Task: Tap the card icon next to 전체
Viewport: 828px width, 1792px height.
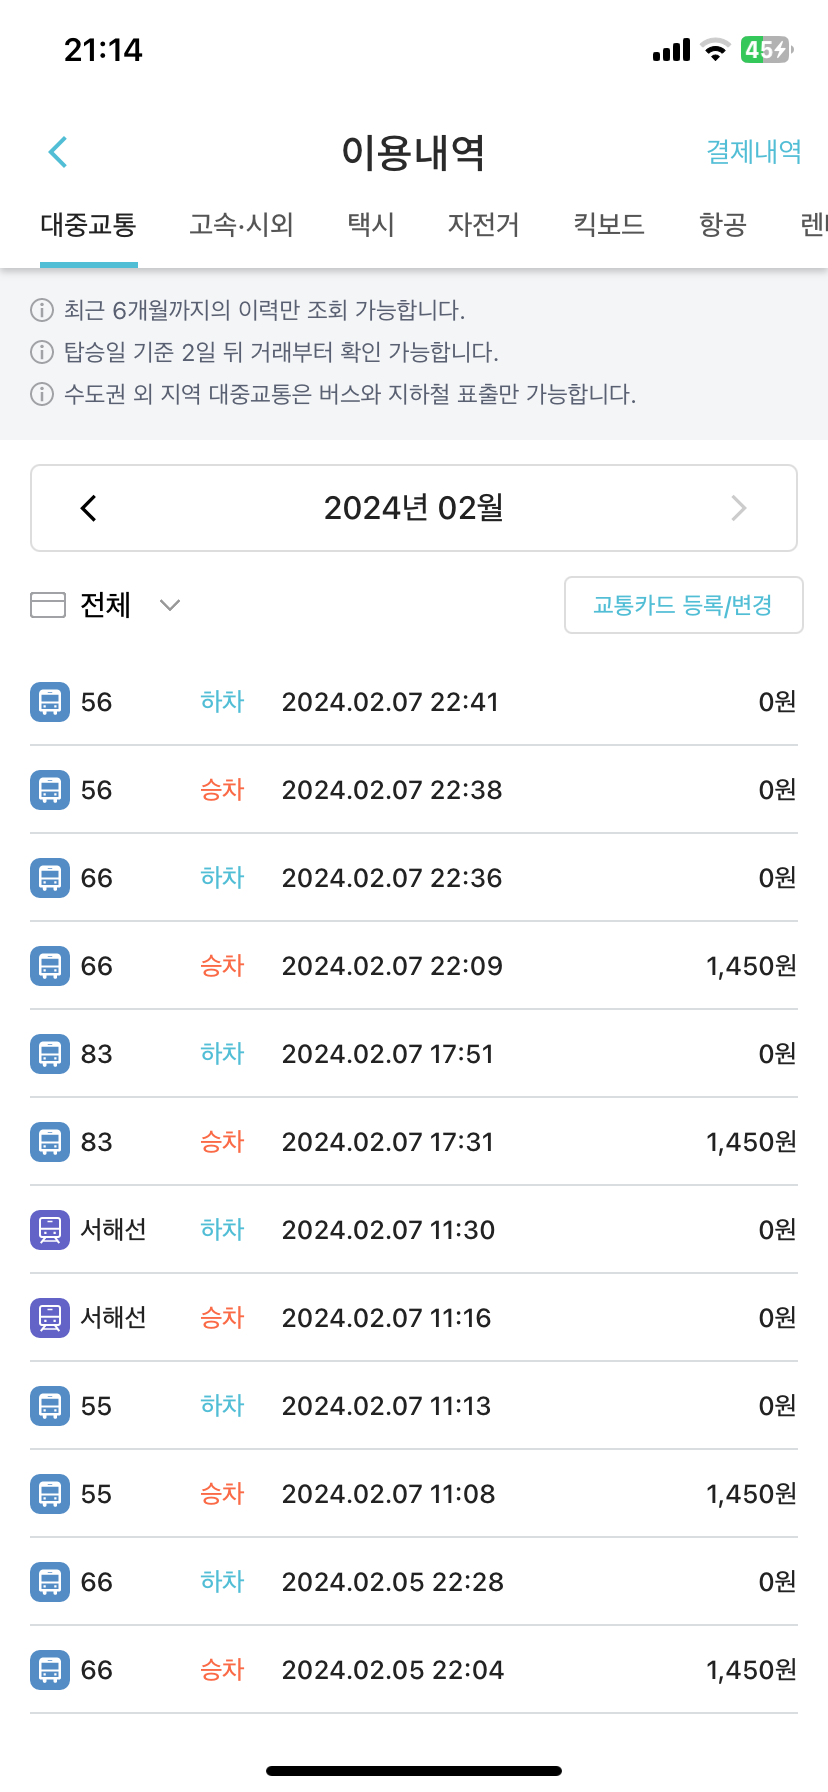Action: (x=48, y=605)
